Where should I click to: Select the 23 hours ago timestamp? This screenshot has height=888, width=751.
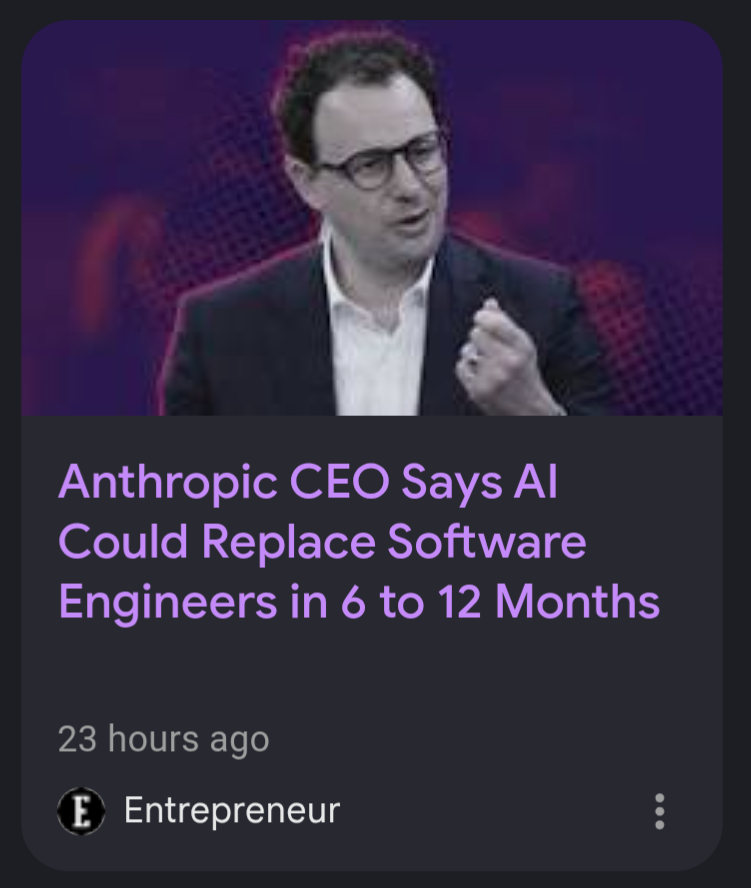point(163,740)
